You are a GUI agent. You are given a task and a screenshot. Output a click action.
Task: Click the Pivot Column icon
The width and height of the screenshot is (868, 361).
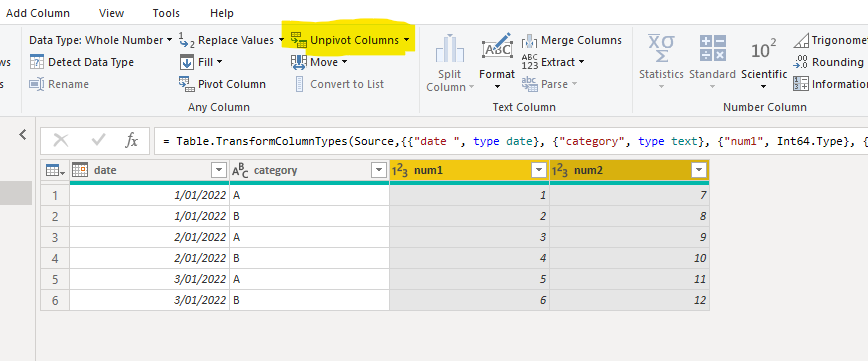point(187,84)
